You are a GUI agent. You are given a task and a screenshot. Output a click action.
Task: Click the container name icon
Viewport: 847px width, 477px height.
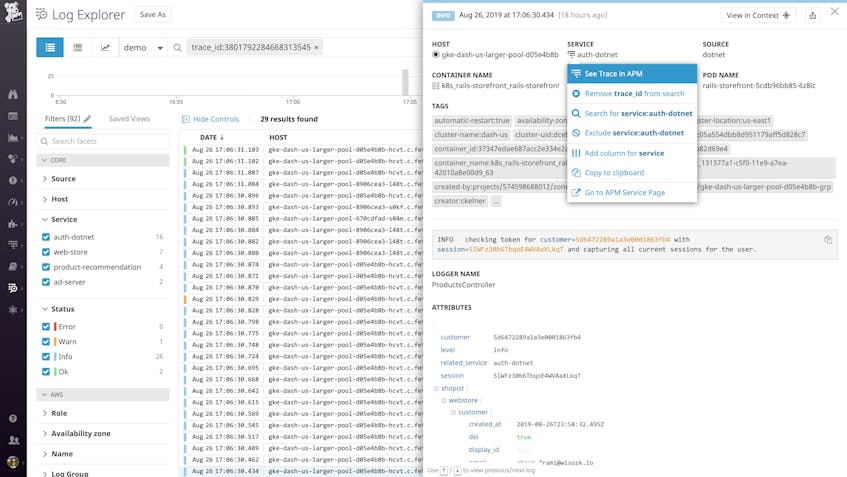coord(435,85)
